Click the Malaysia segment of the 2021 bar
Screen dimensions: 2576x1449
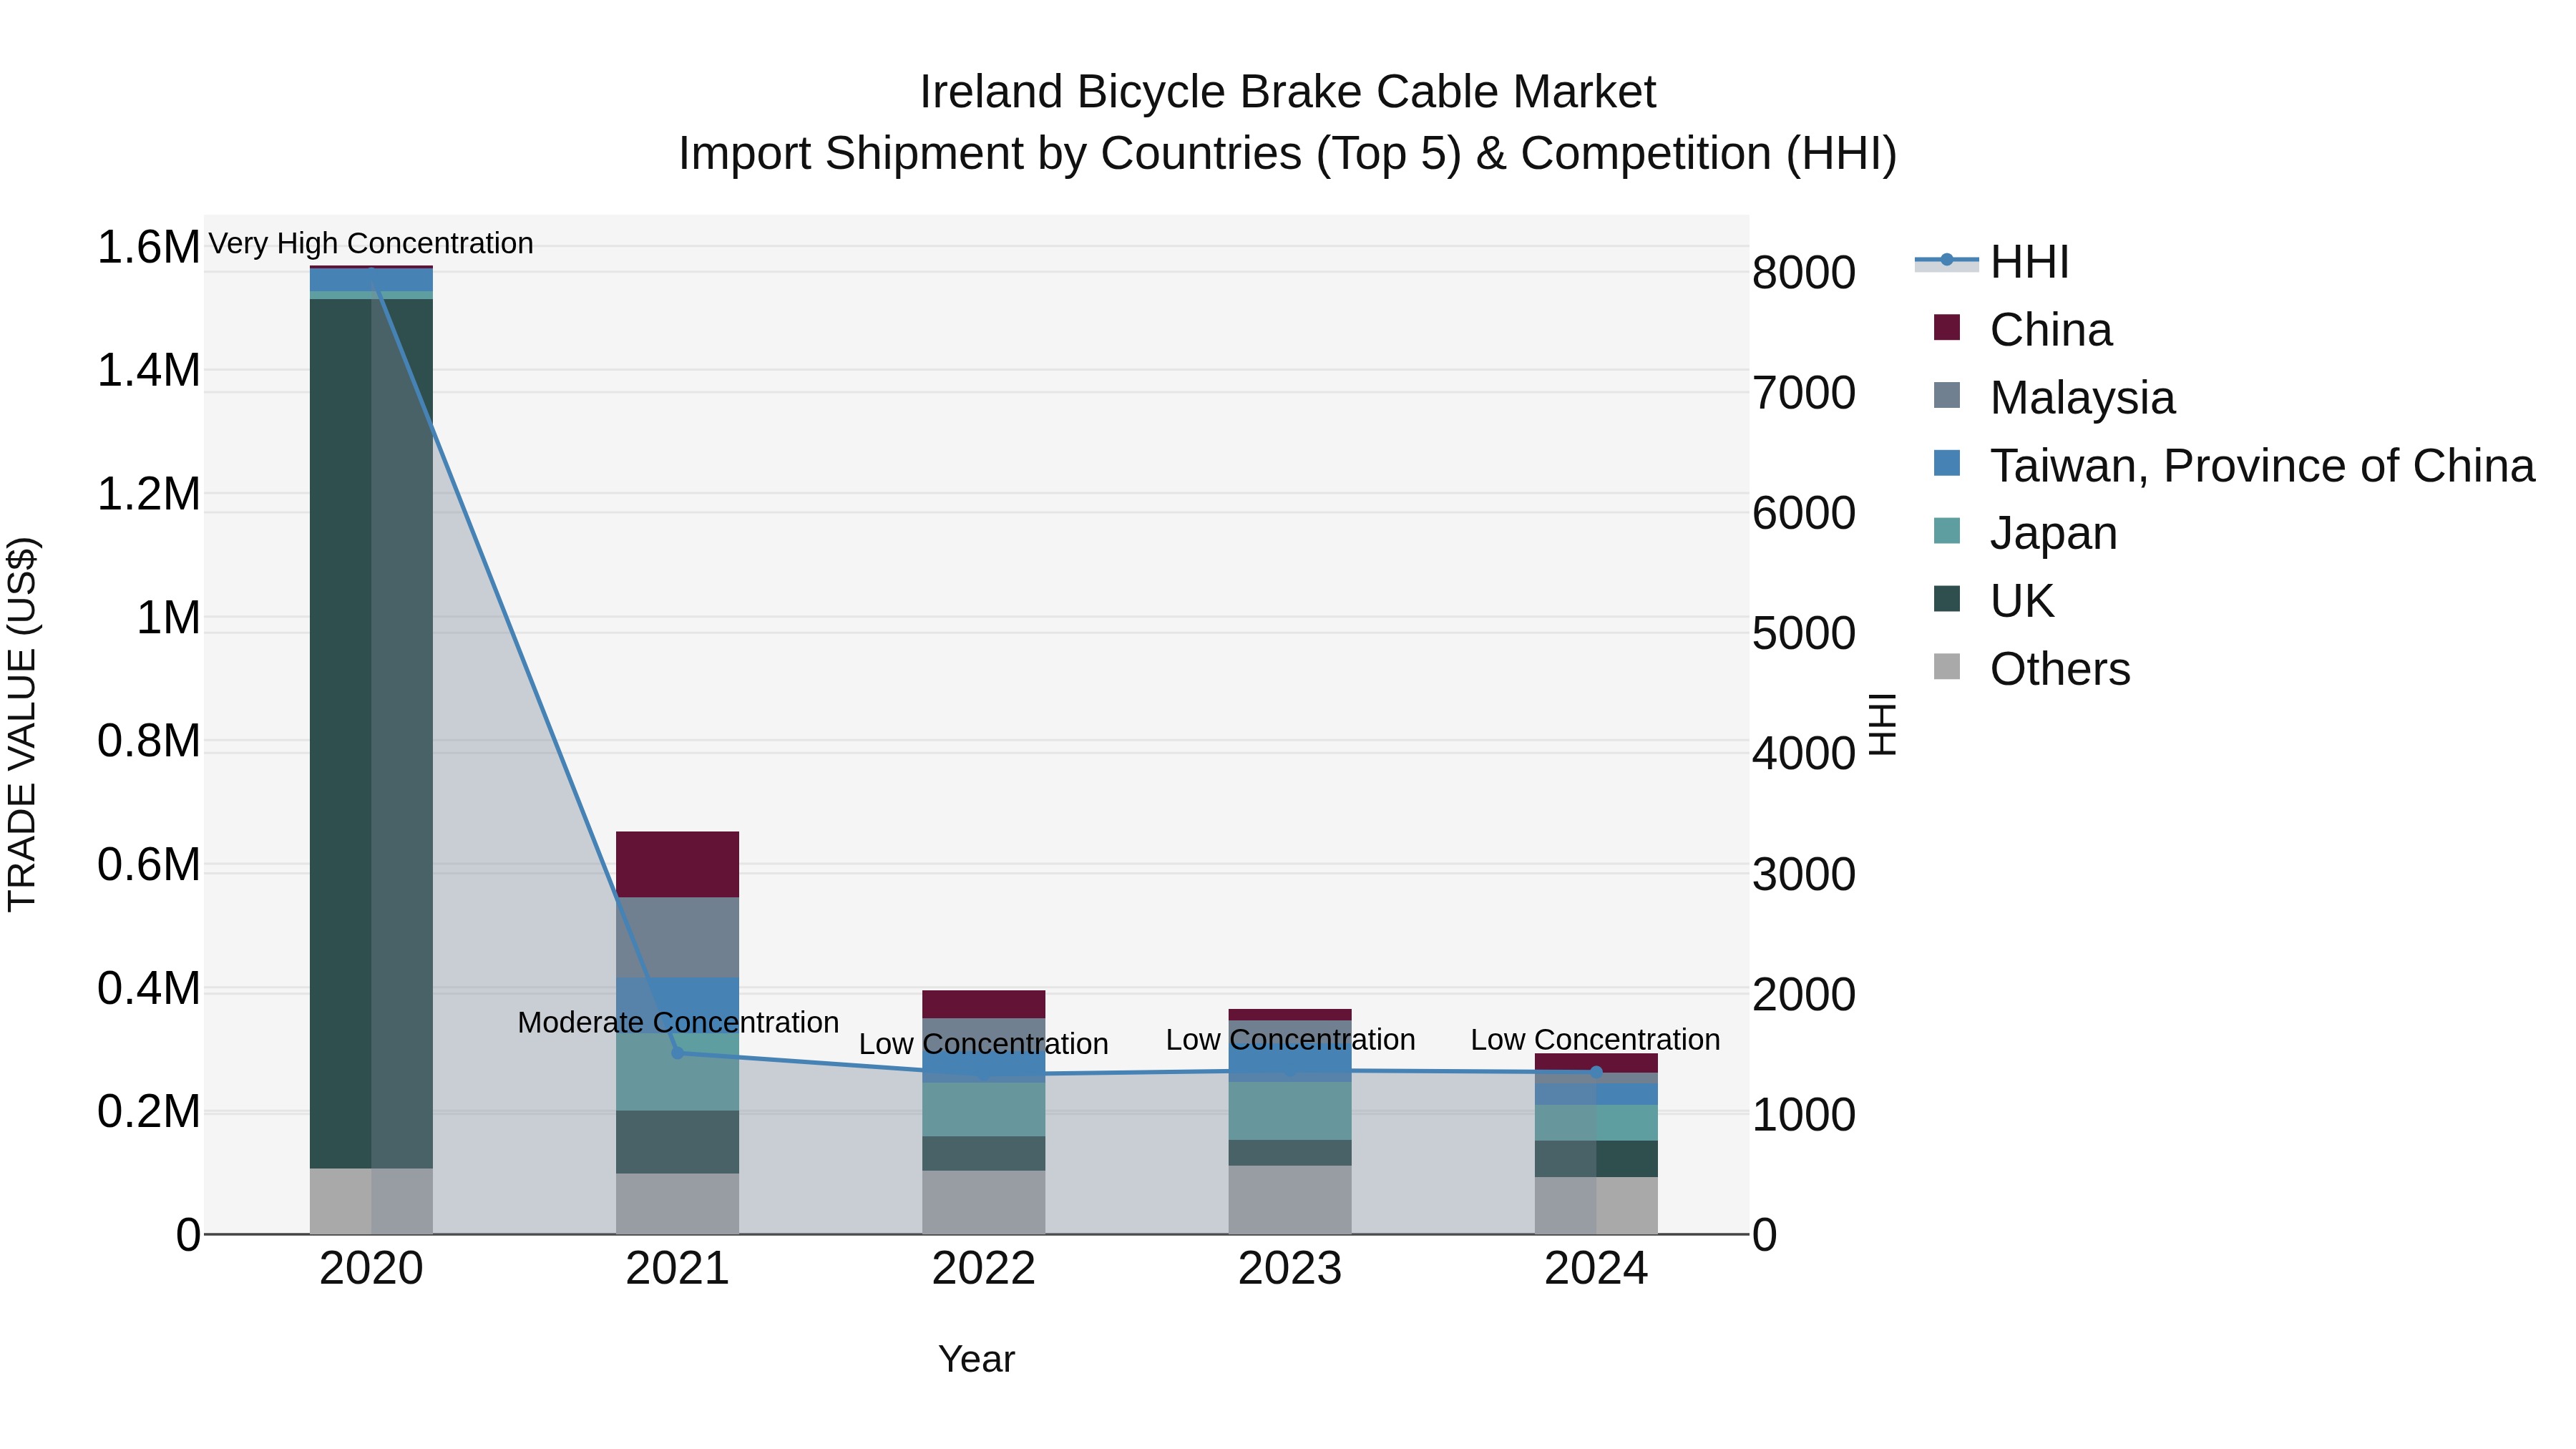pyautogui.click(x=677, y=937)
